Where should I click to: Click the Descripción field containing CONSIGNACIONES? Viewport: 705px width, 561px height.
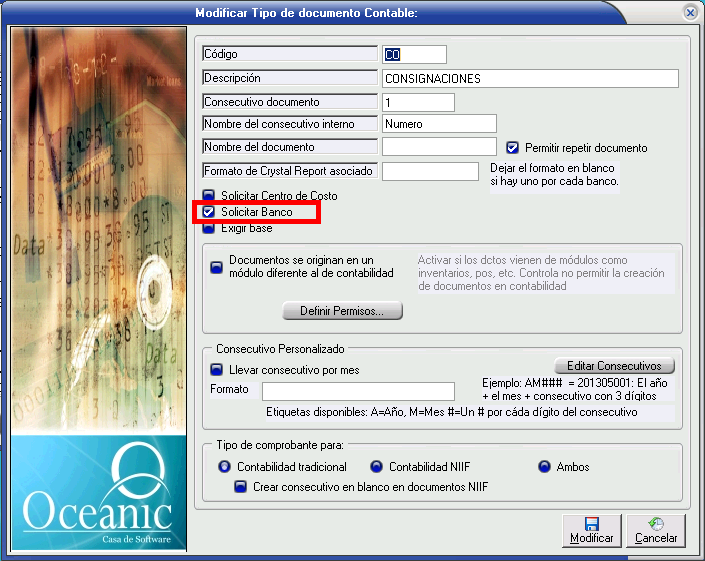(530, 78)
